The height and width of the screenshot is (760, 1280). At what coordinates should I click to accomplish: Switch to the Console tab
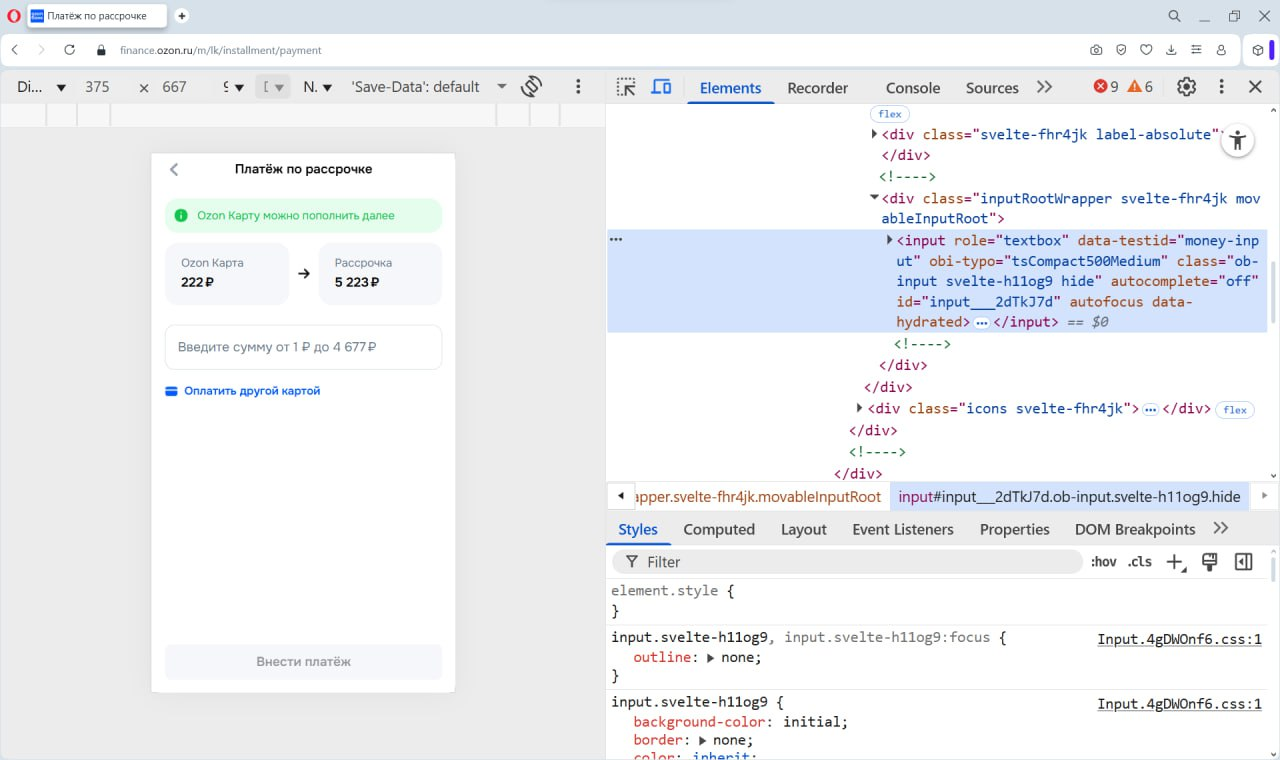912,88
